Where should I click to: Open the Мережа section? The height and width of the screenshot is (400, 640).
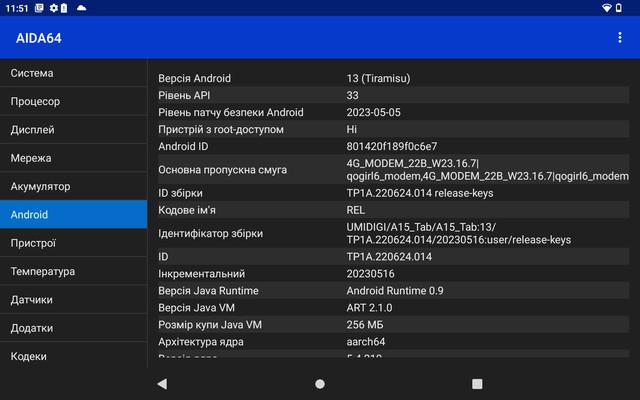click(73, 158)
